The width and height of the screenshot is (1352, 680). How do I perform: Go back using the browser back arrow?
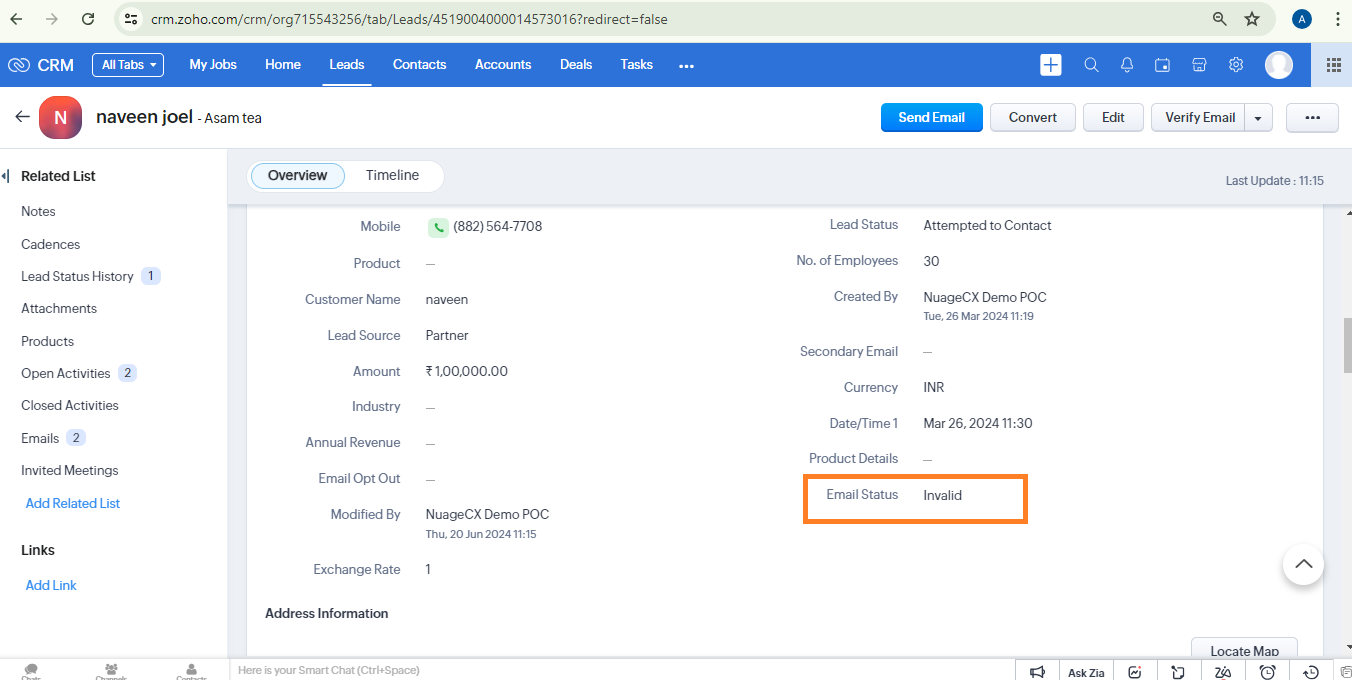click(x=17, y=19)
